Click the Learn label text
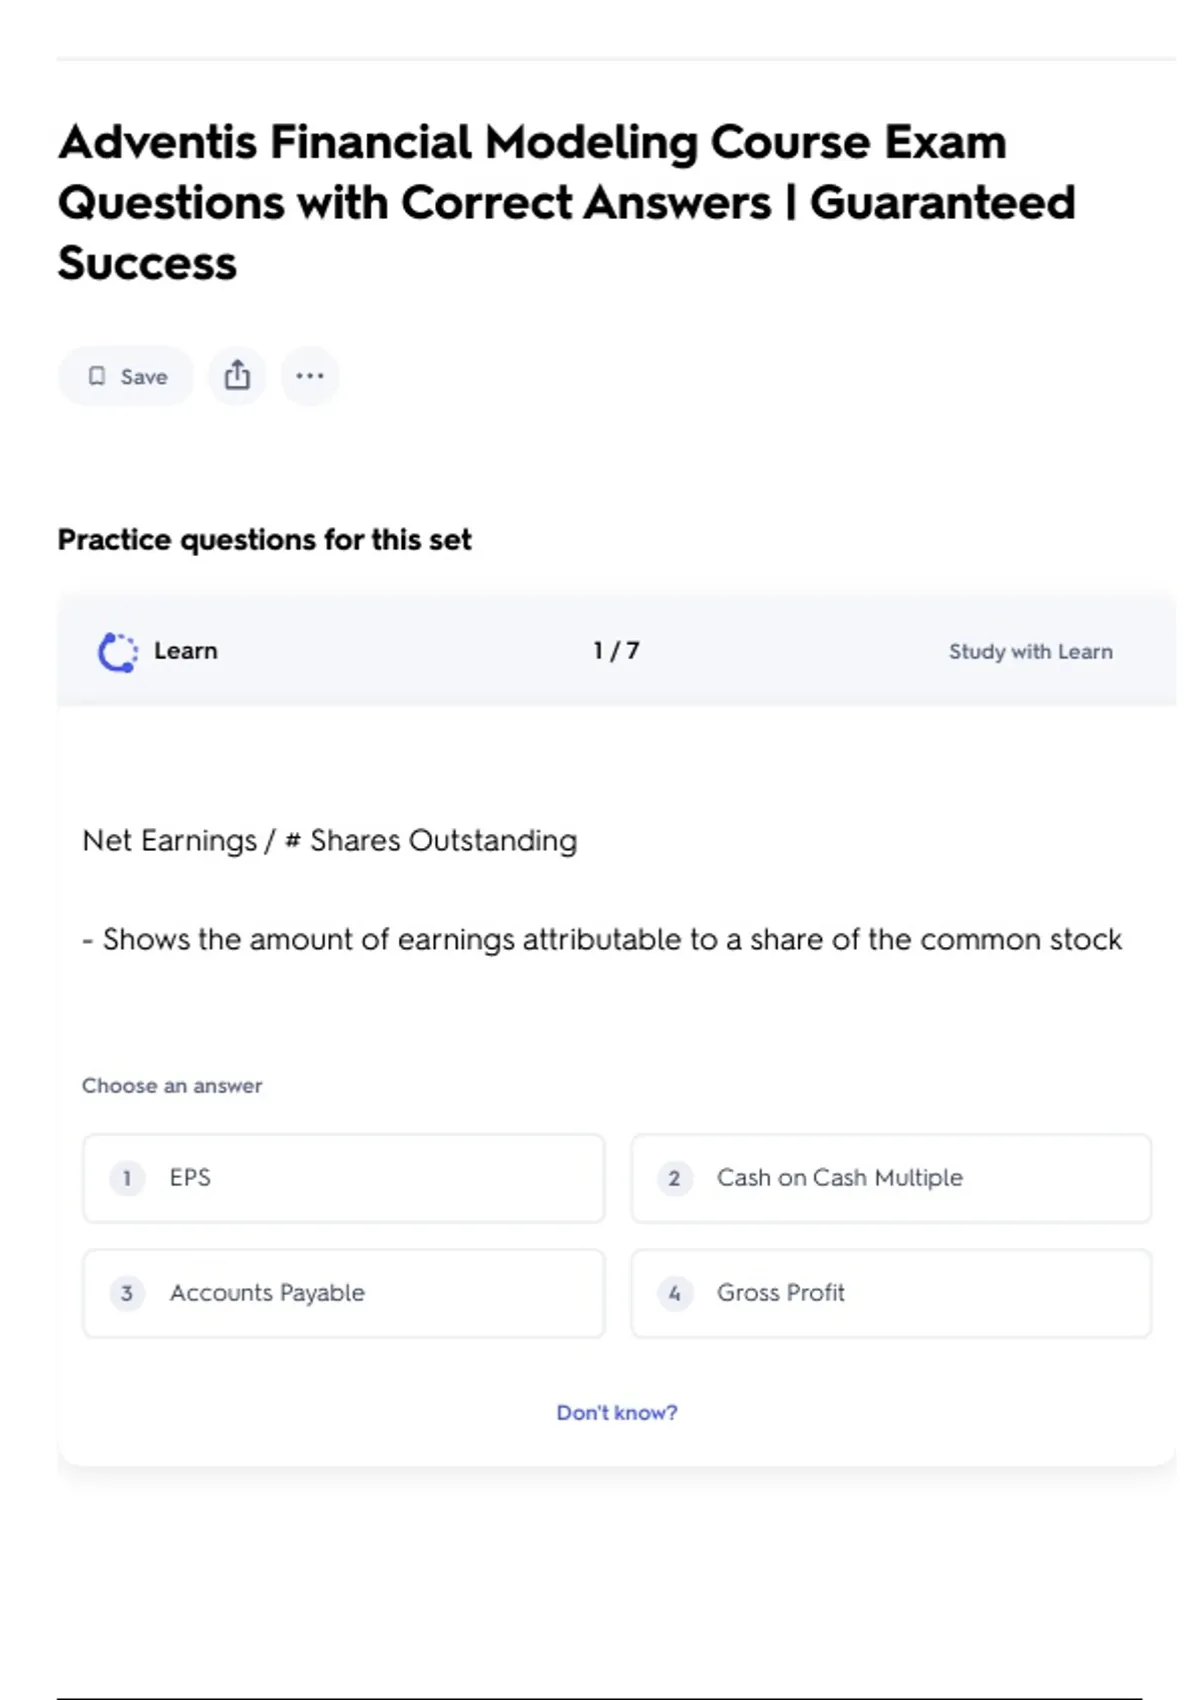This screenshot has height=1700, width=1200. click(x=186, y=651)
